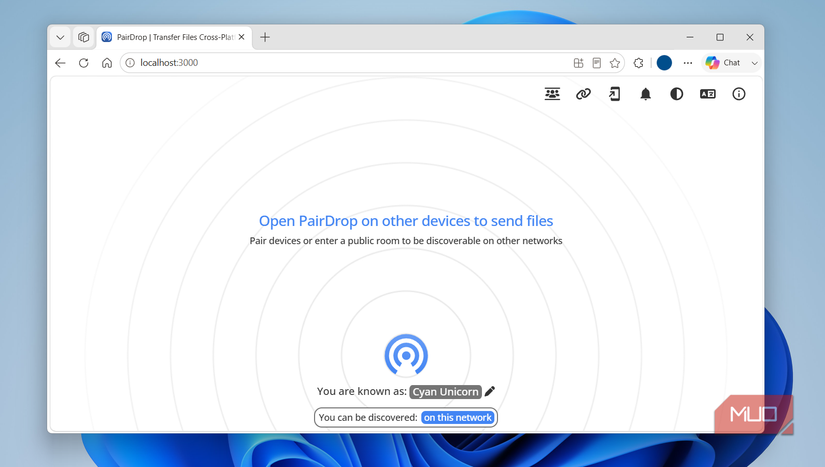Enable notifications with the bell icon
Screen dimensions: 825x467
tap(646, 94)
